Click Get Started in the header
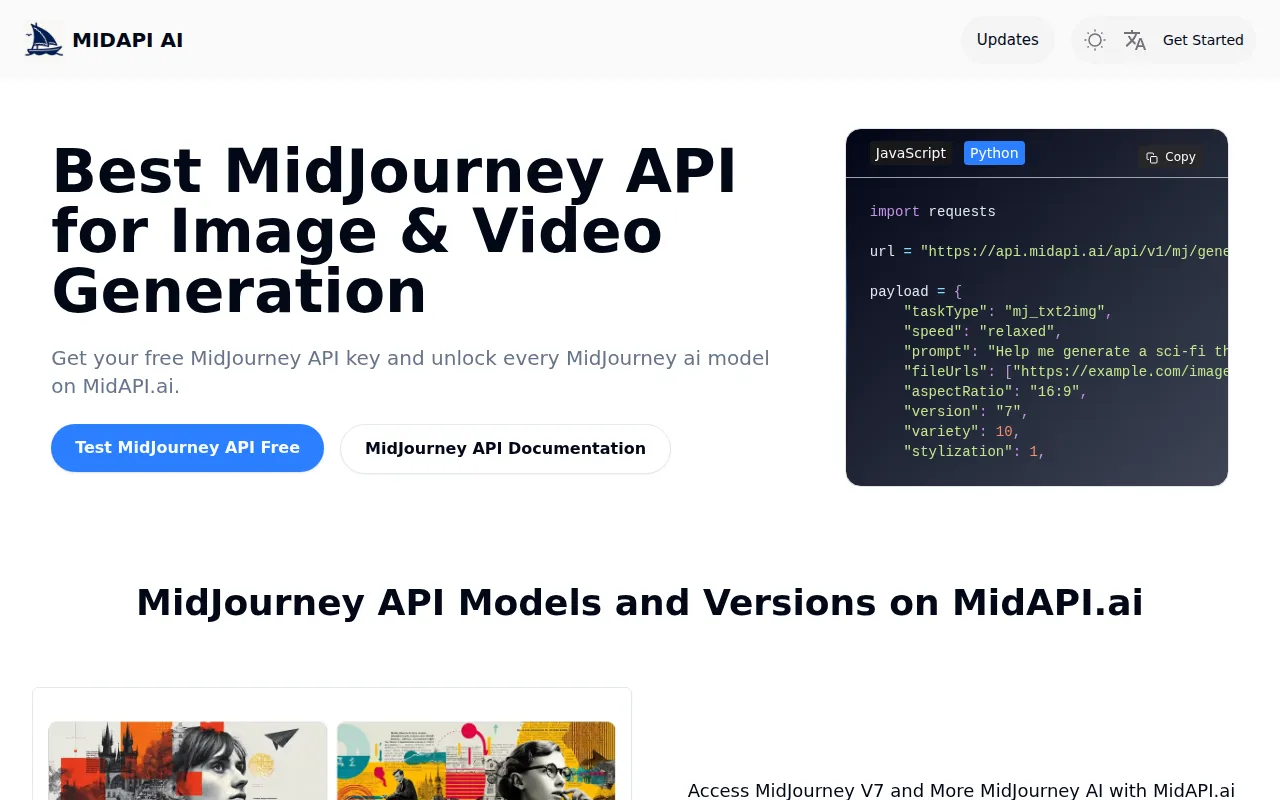1280x800 pixels. [x=1203, y=40]
